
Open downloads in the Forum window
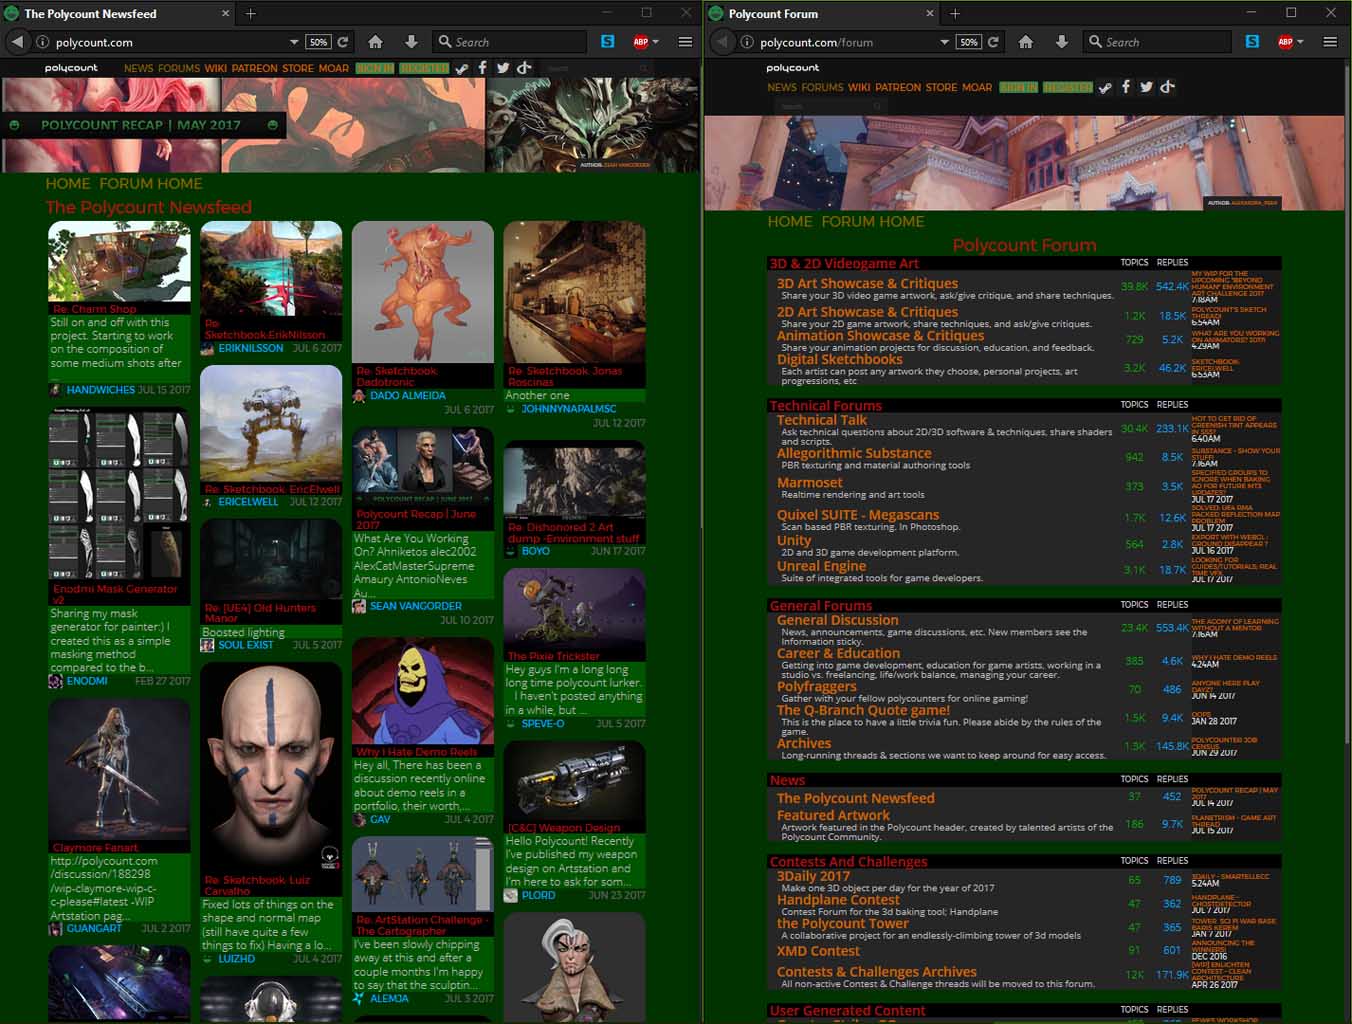click(1061, 42)
